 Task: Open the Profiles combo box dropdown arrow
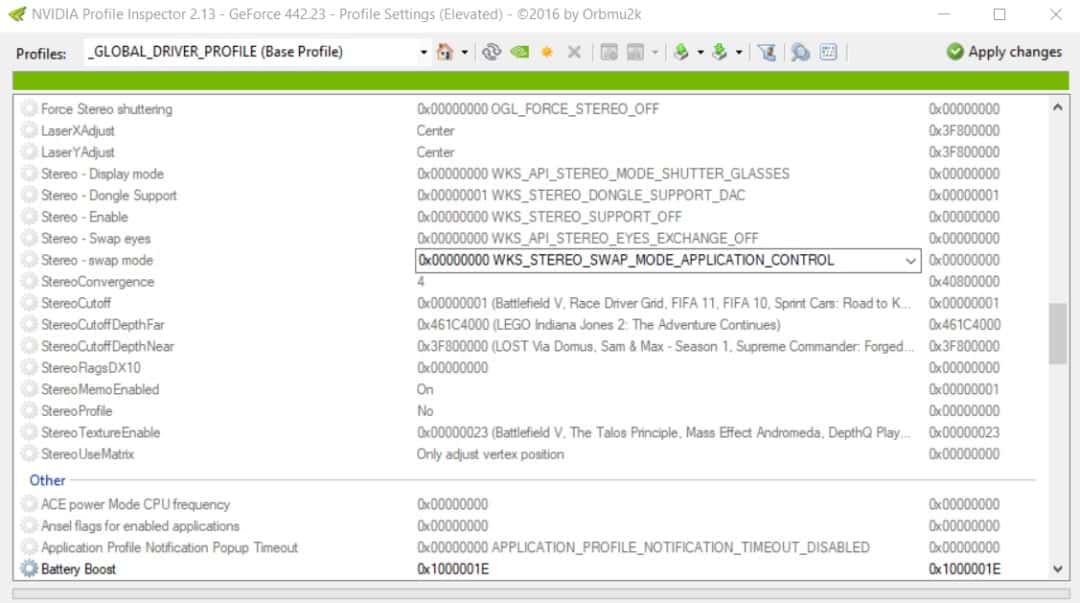click(423, 52)
